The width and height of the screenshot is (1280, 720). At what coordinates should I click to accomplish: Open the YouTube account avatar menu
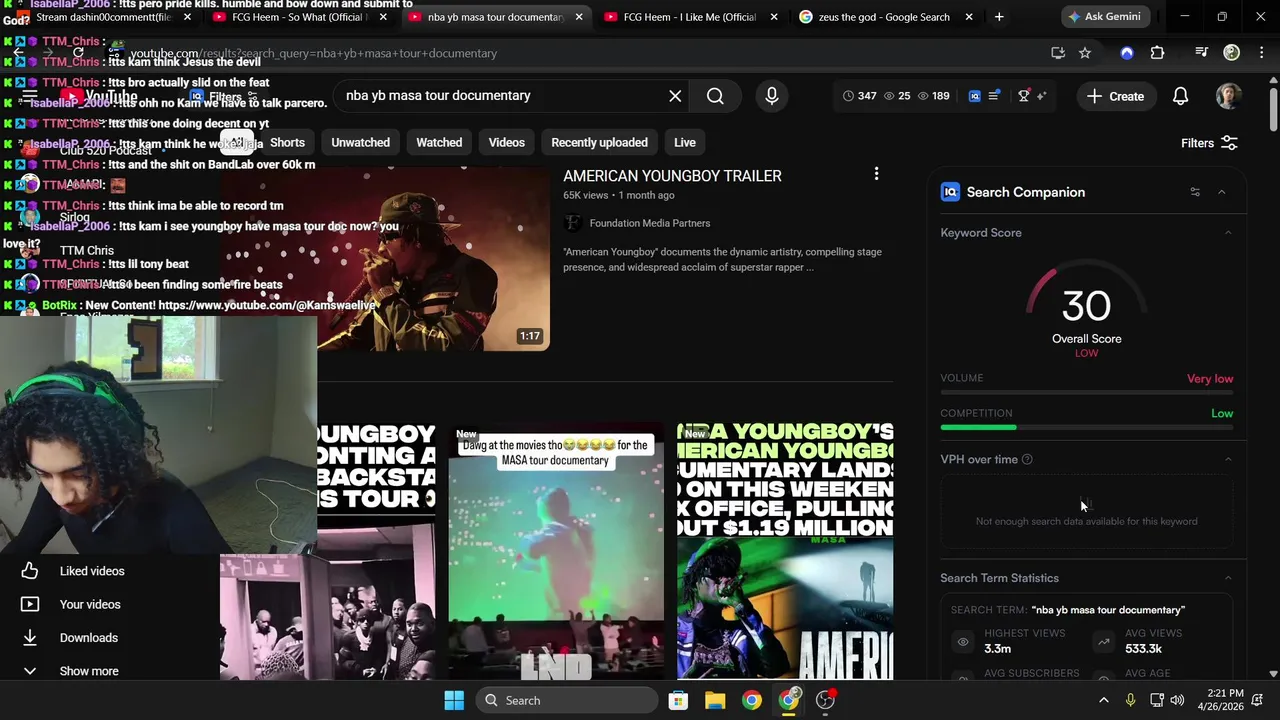point(1228,96)
